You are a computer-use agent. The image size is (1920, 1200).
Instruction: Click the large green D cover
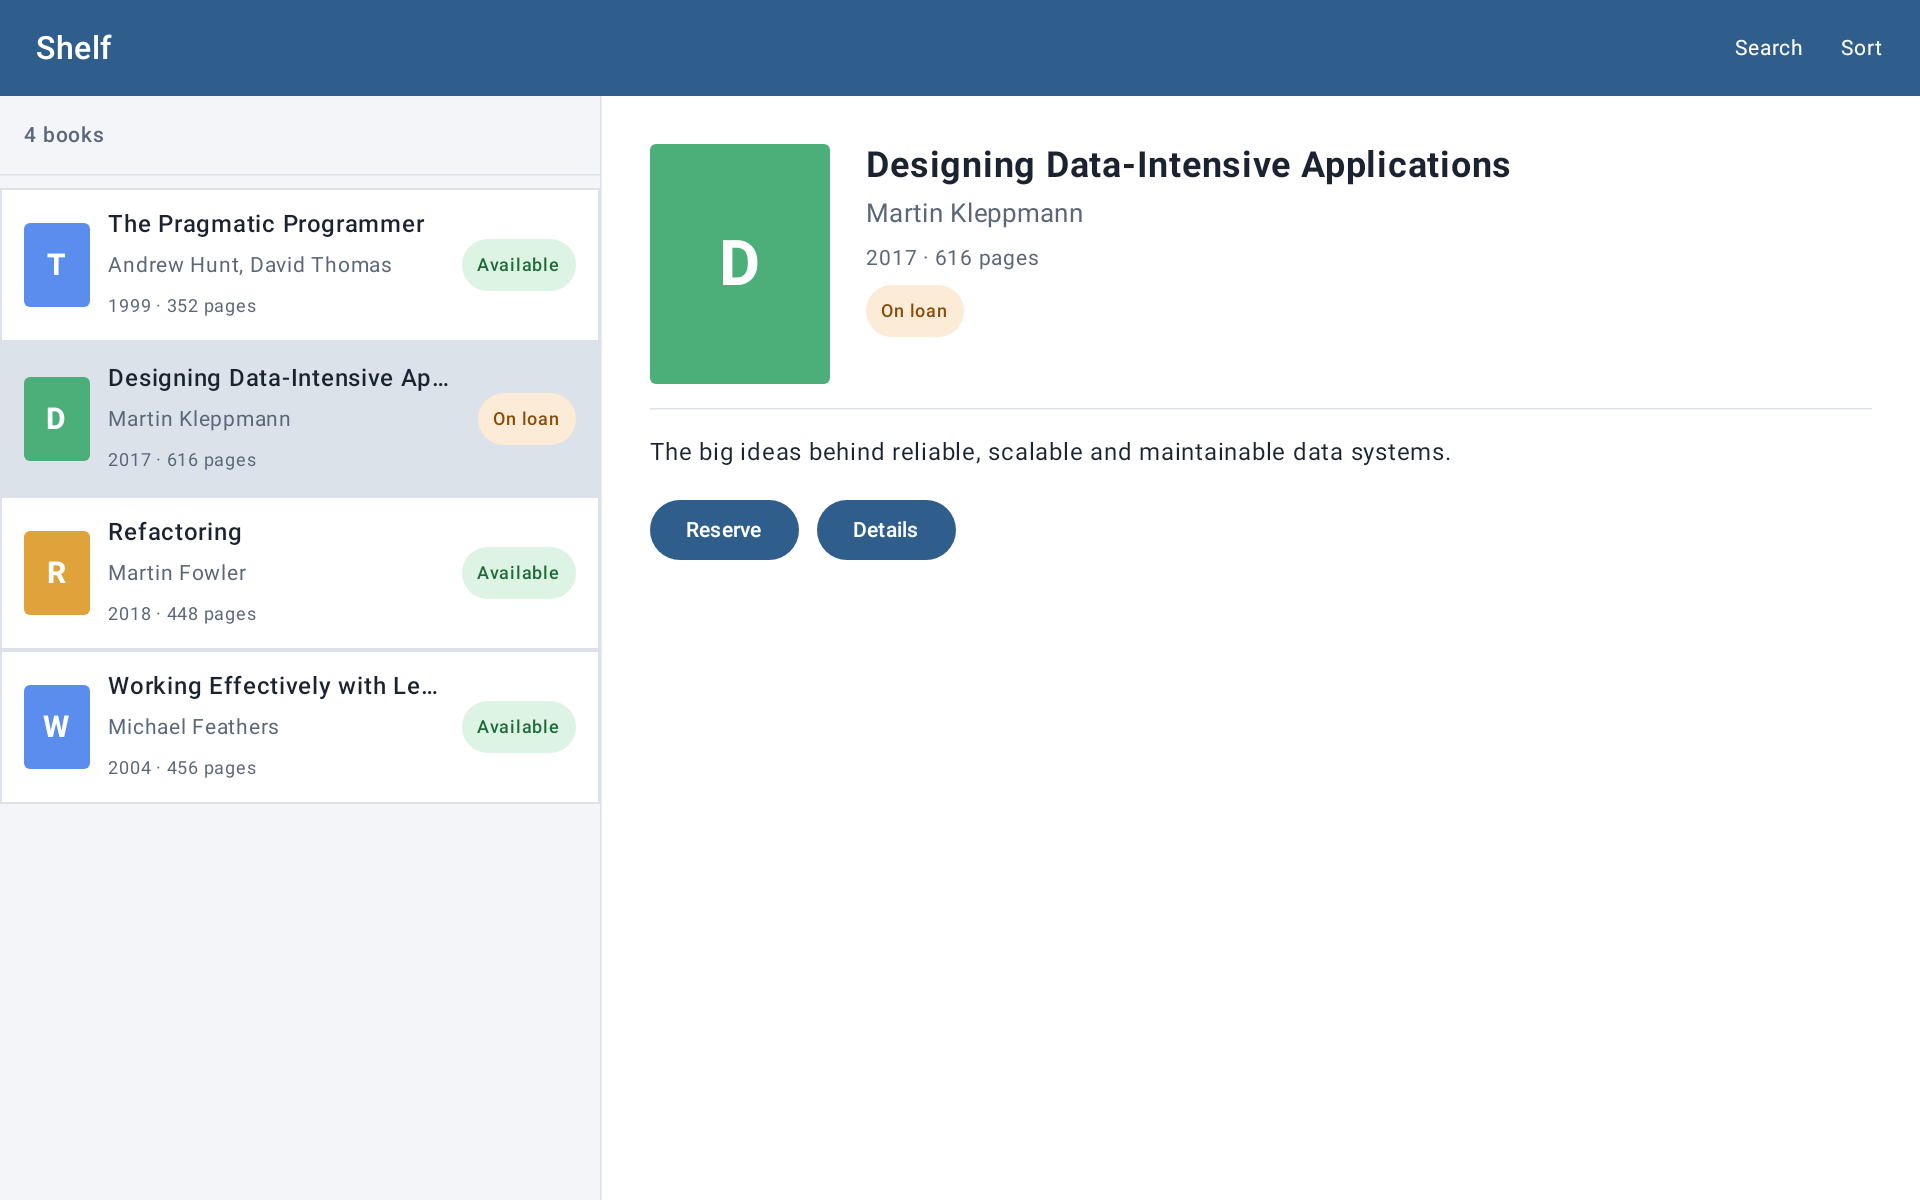click(740, 264)
